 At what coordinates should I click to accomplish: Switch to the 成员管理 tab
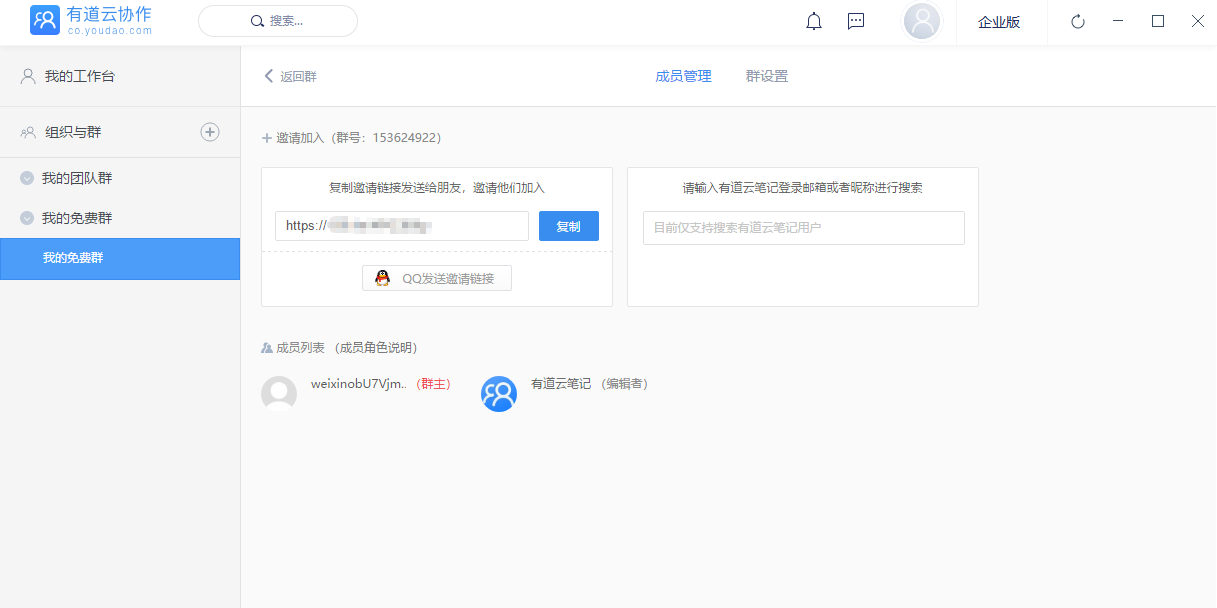point(683,76)
